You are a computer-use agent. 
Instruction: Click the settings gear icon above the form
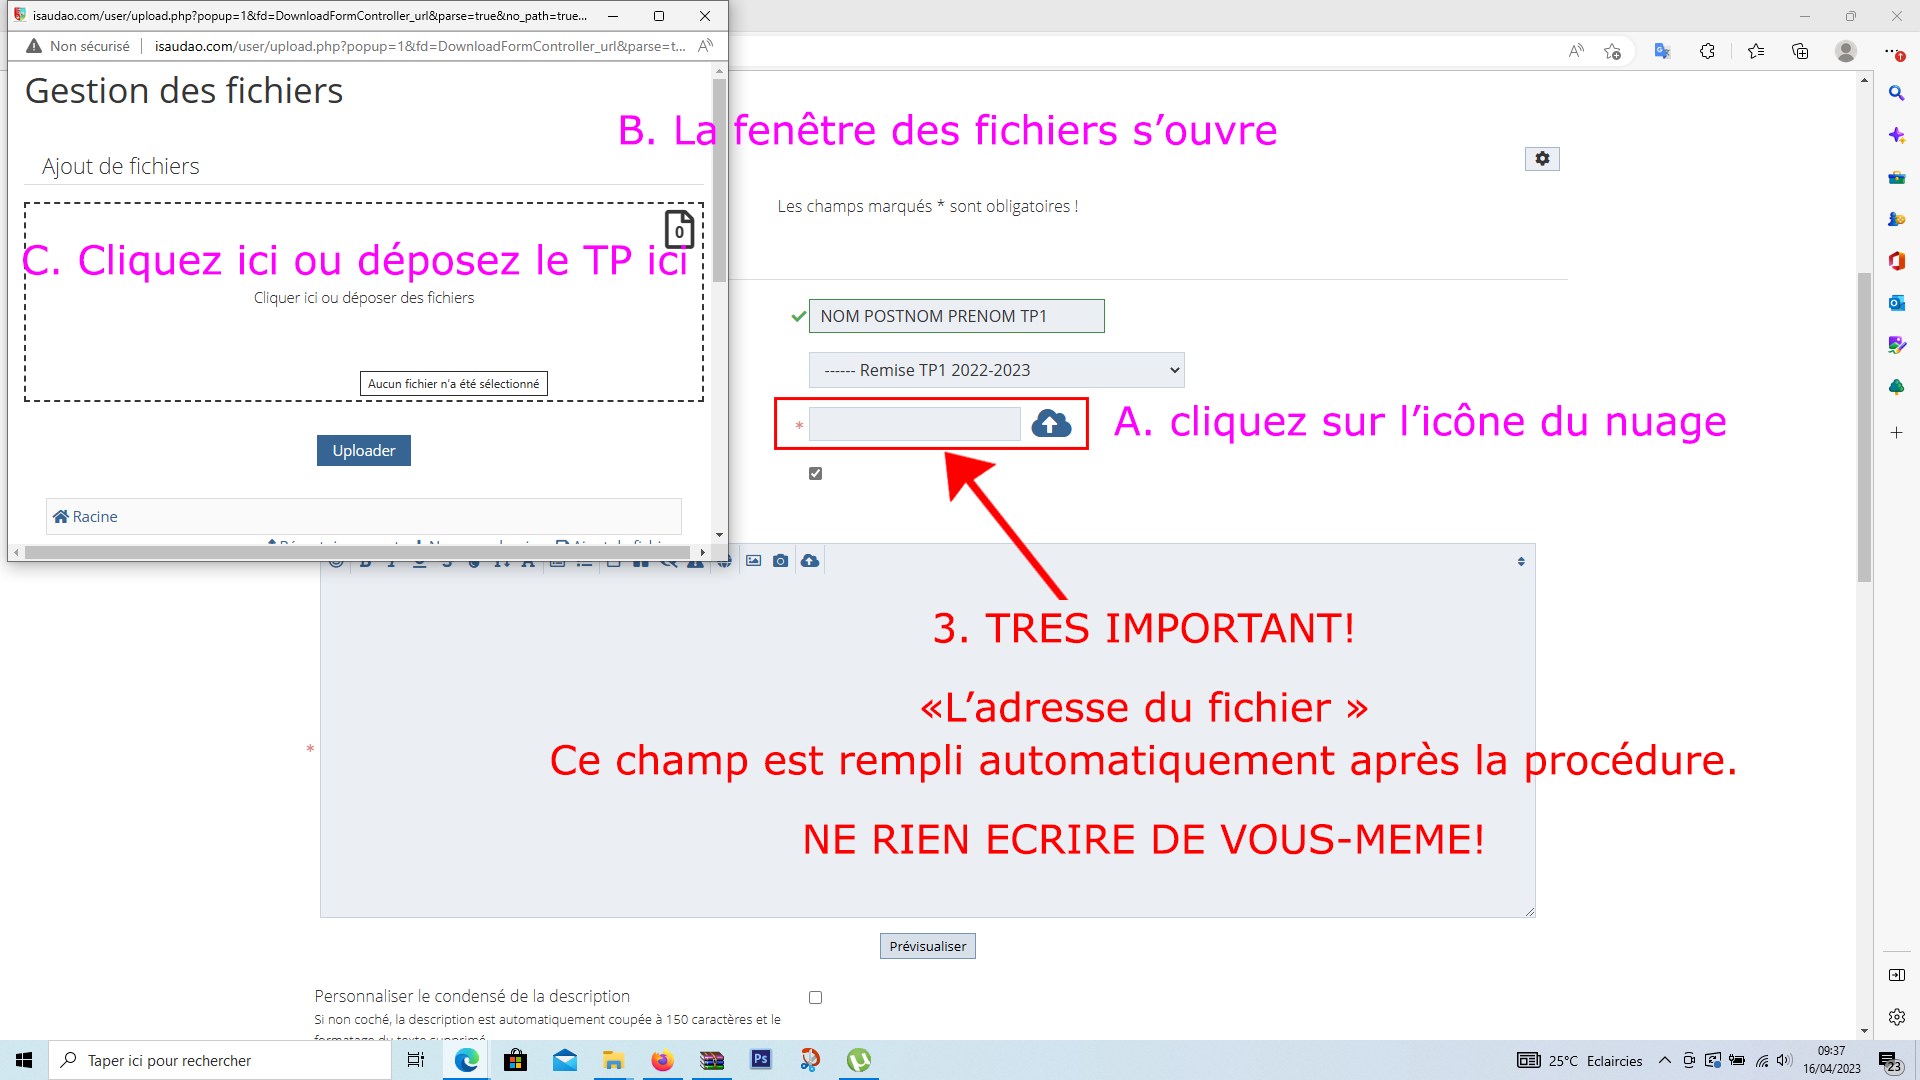(x=1542, y=159)
